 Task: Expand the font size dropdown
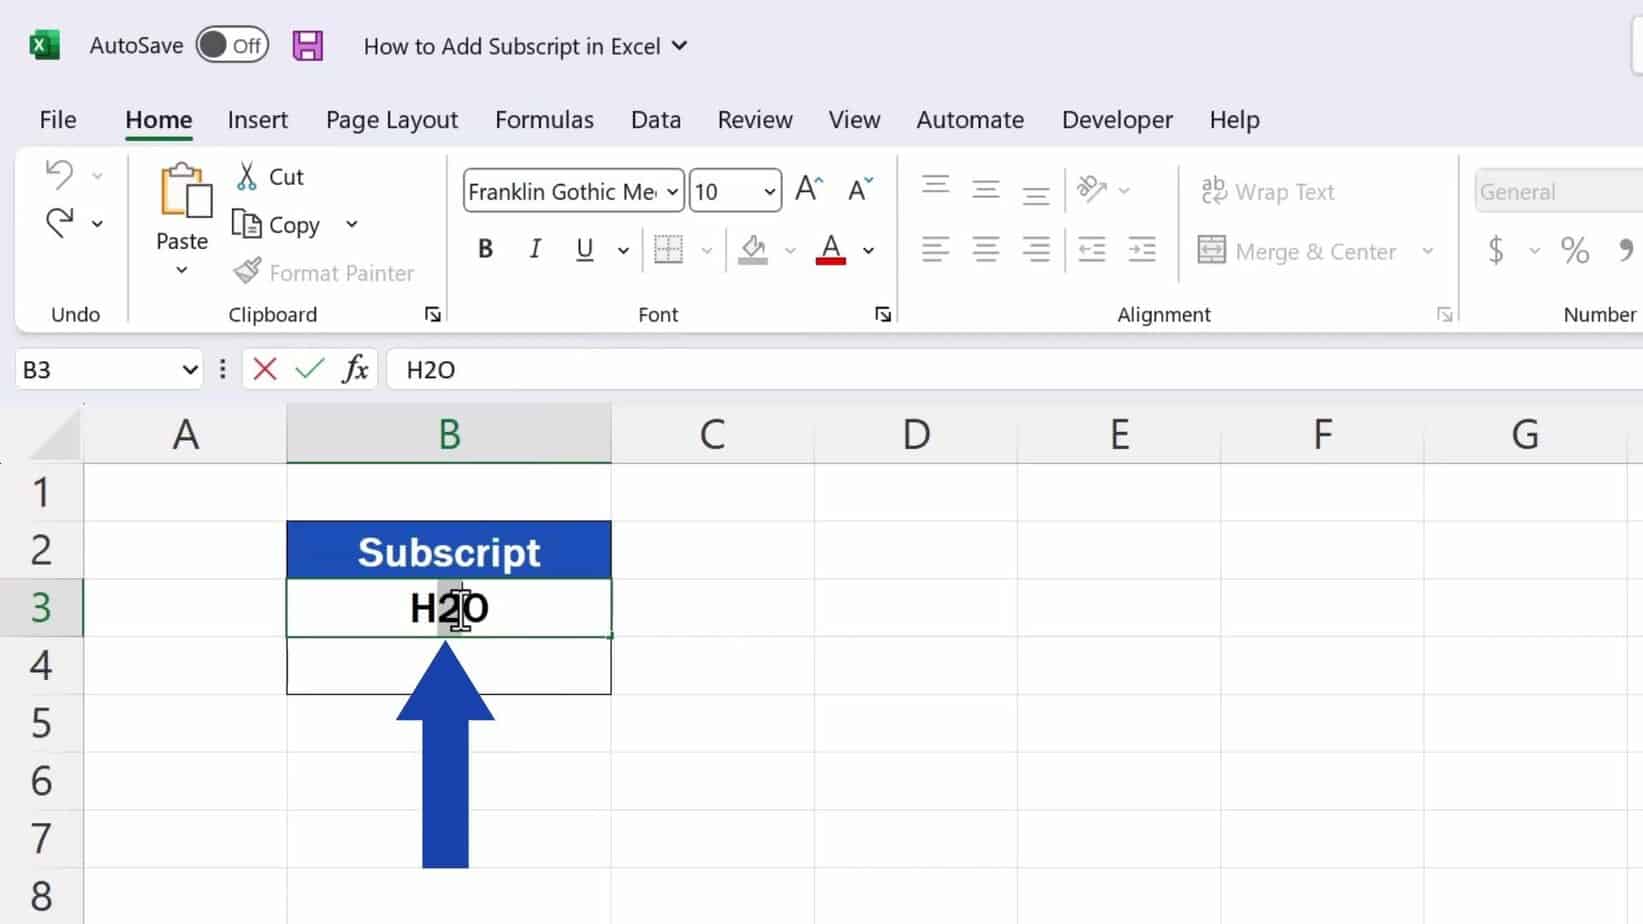[769, 191]
